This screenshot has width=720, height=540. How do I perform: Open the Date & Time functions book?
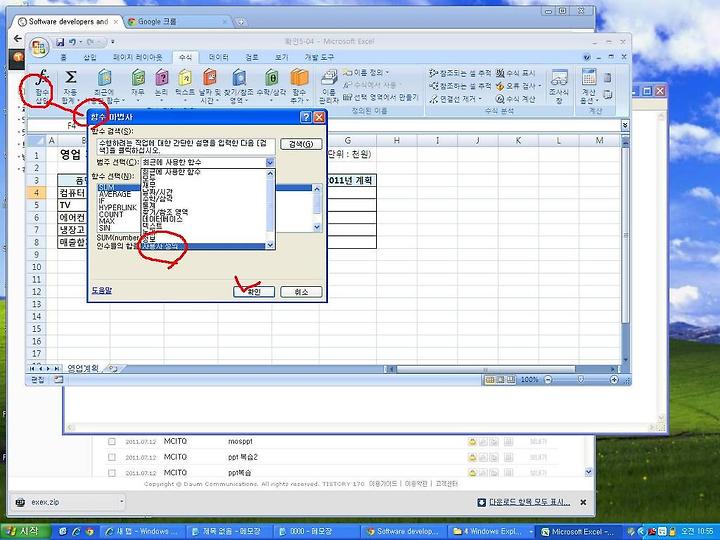pos(209,78)
